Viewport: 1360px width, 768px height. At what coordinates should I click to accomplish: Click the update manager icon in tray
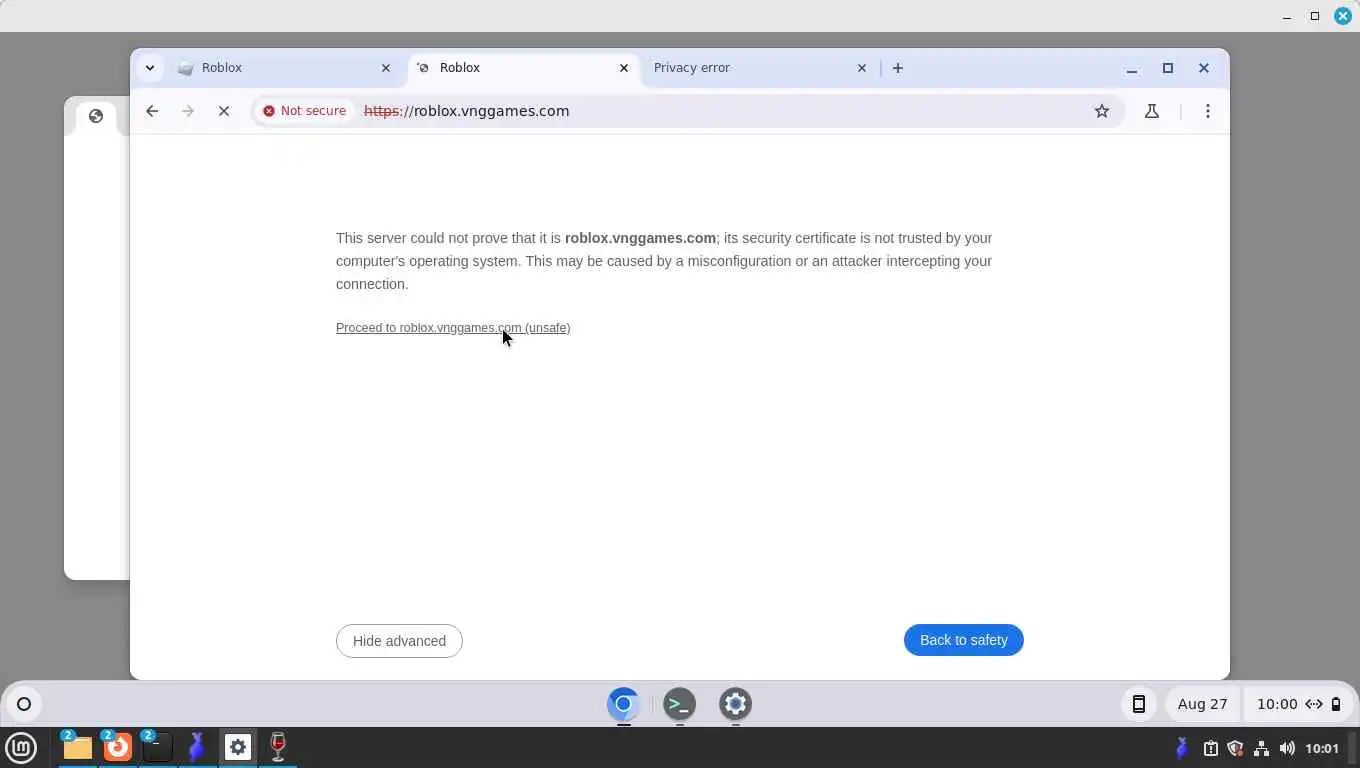[1210, 748]
